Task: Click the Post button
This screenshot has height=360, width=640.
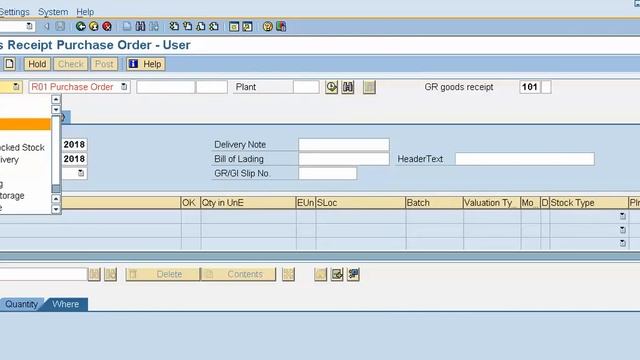Action: tap(104, 64)
